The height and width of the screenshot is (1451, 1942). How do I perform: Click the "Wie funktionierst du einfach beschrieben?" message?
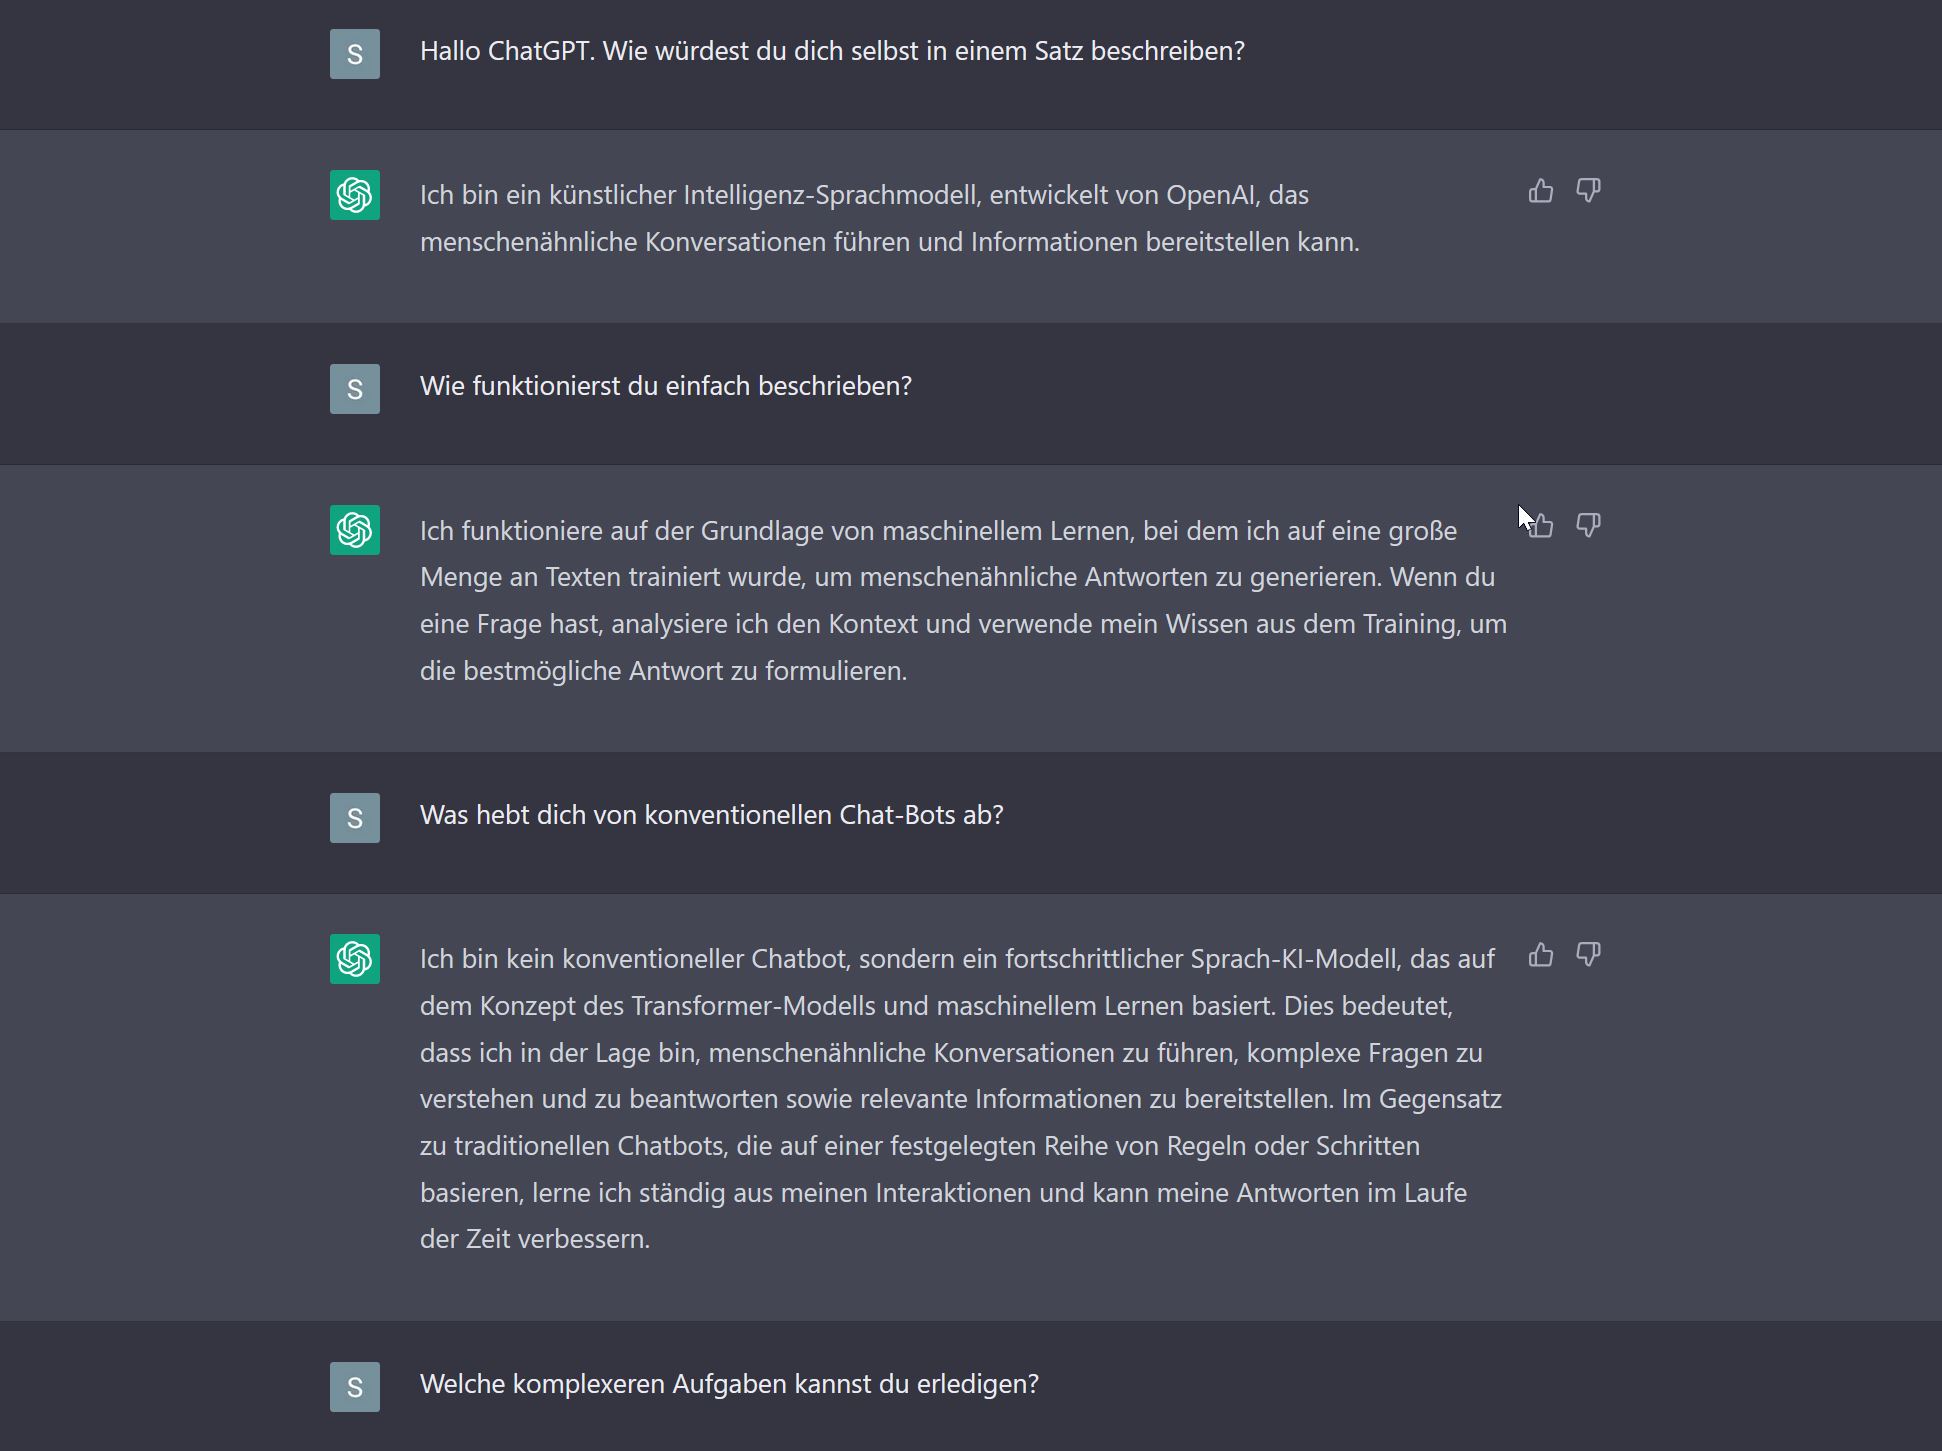point(666,386)
